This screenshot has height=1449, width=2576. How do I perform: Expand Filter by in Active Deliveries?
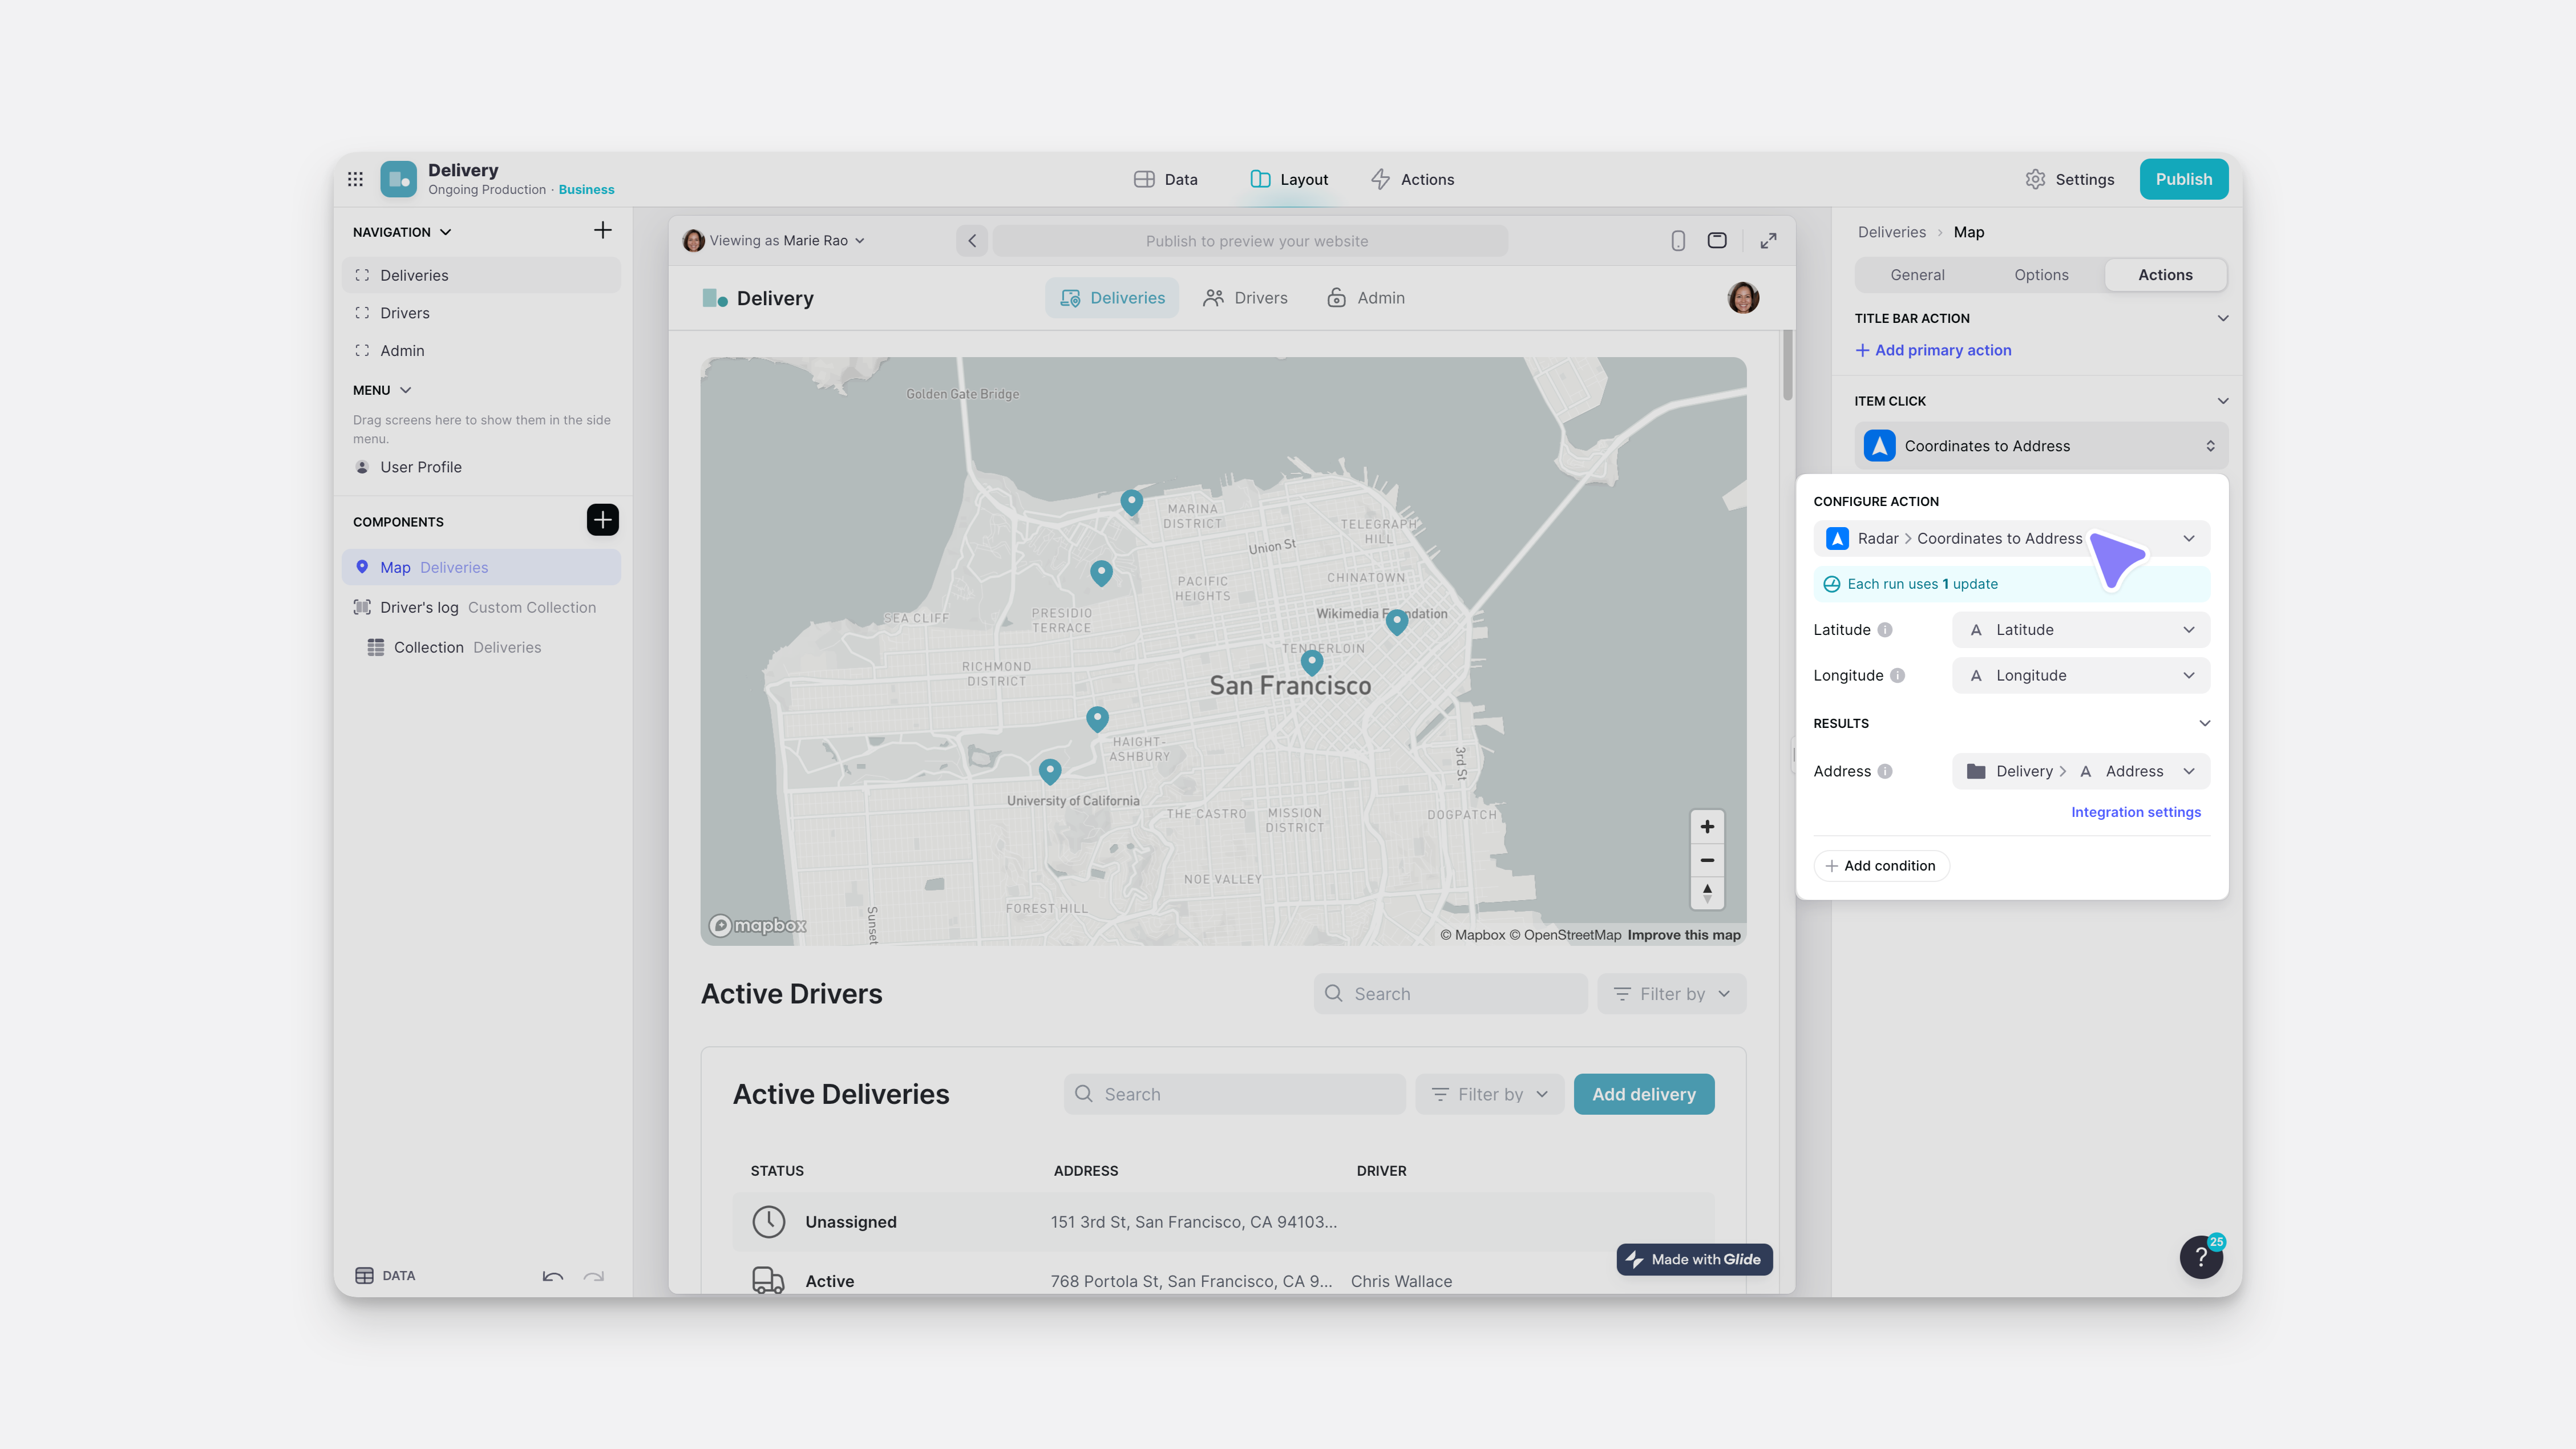[x=1489, y=1094]
